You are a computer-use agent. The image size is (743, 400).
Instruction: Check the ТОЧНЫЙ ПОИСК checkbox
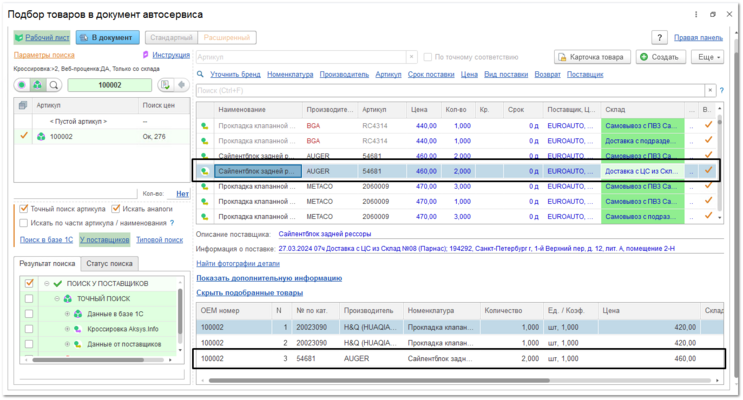pyautogui.click(x=29, y=299)
